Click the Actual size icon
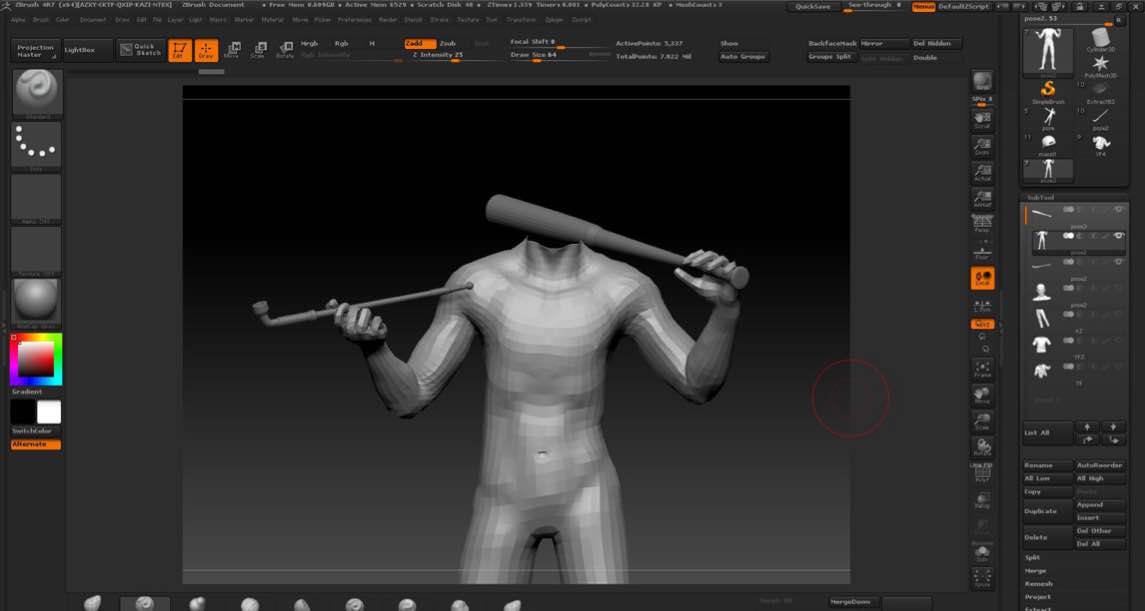 pos(982,172)
